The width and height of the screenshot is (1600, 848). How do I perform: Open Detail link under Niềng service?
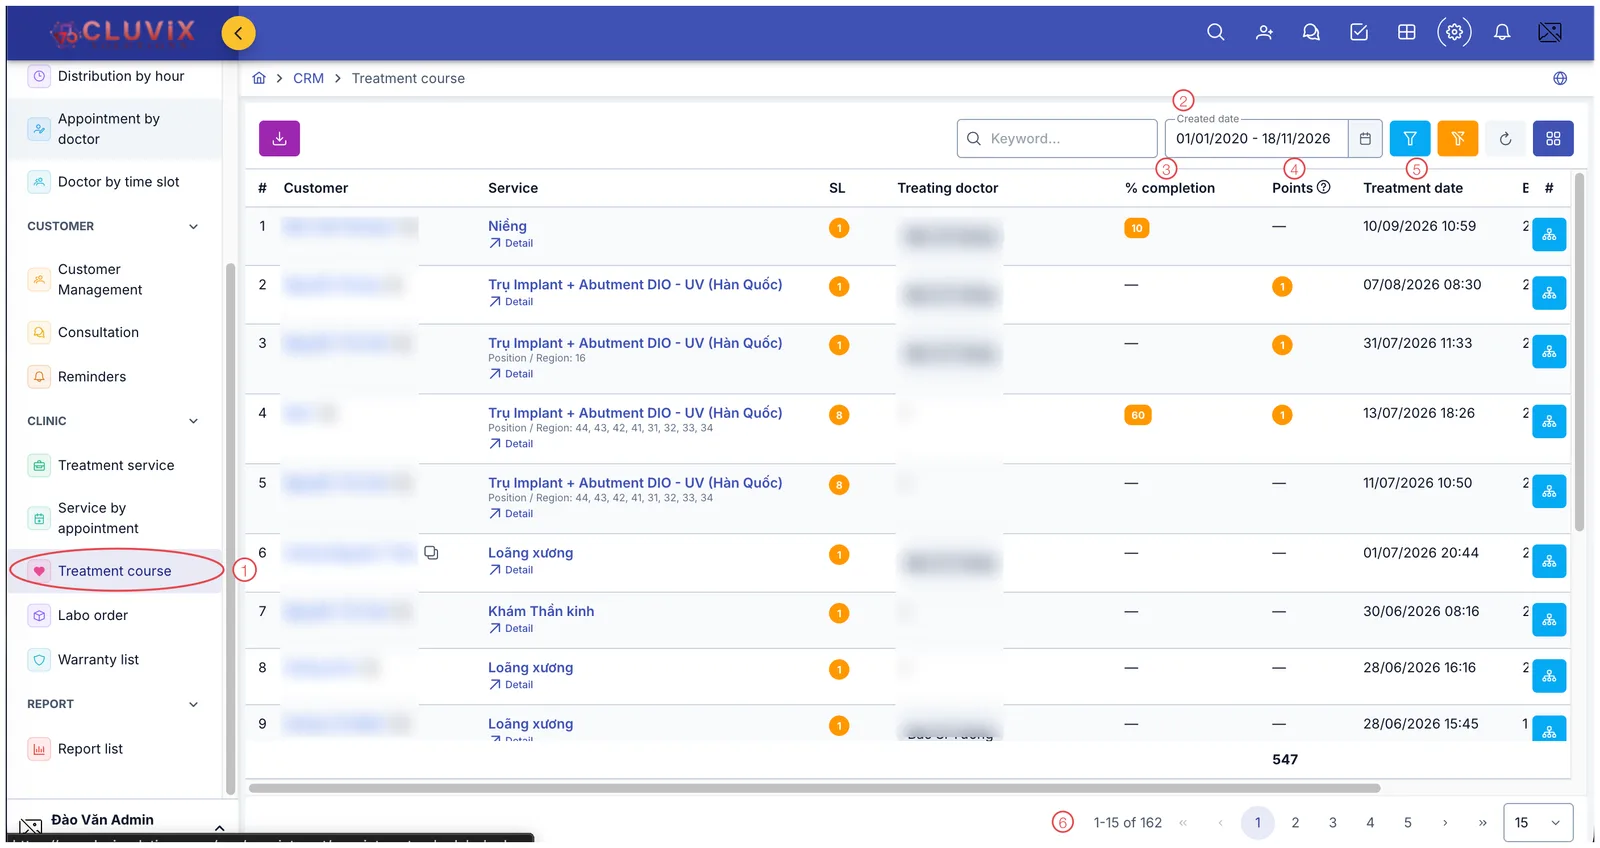tap(511, 243)
